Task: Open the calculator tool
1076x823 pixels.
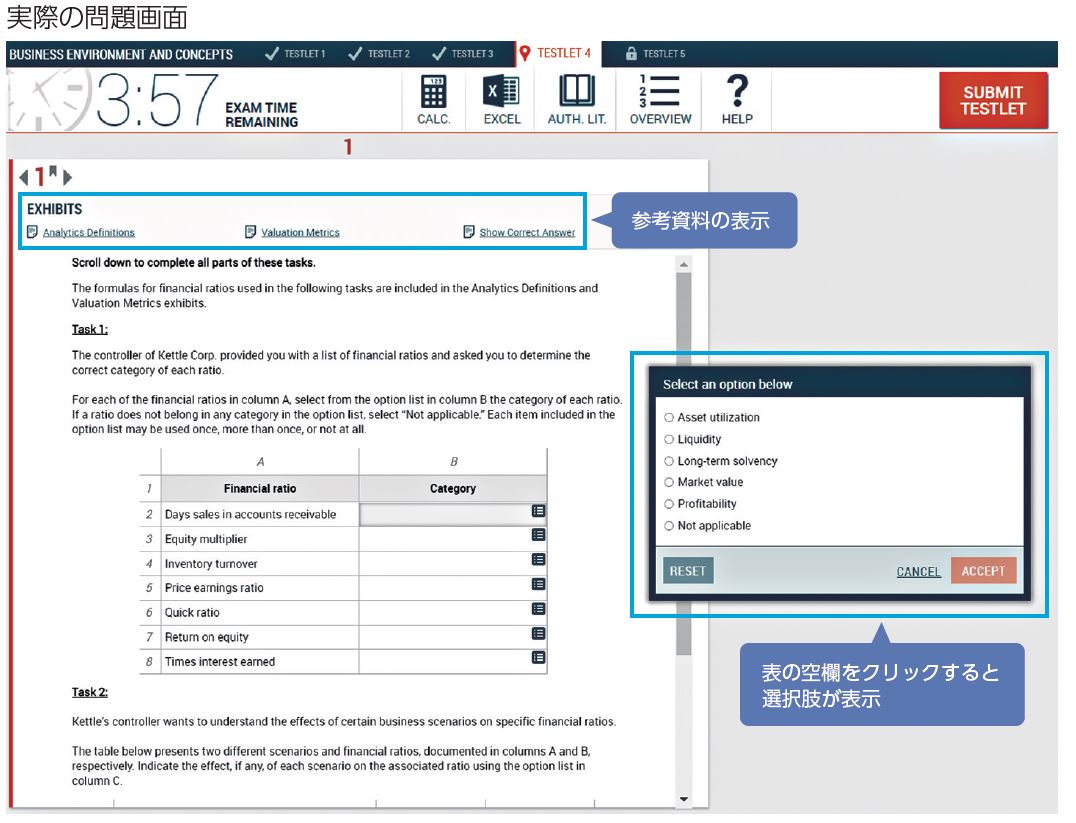Action: (x=433, y=100)
